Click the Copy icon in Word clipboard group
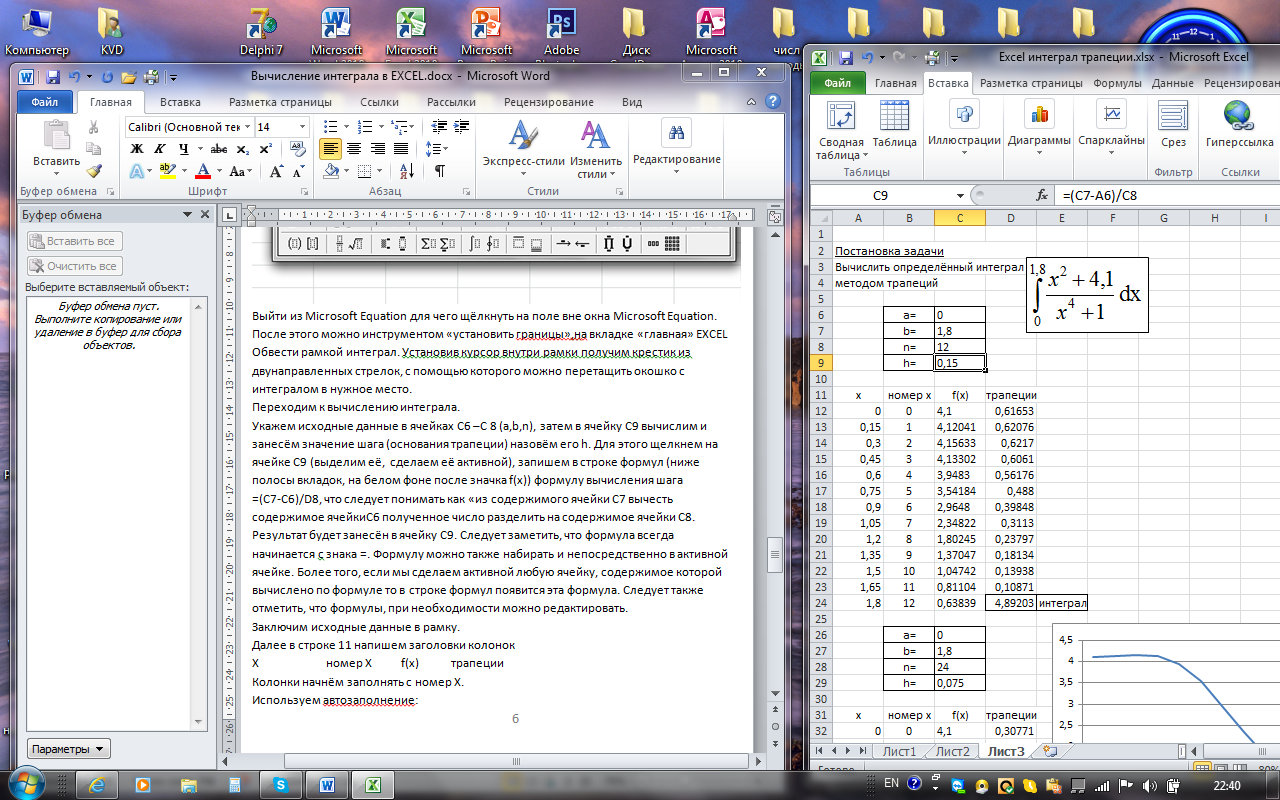 (x=93, y=149)
